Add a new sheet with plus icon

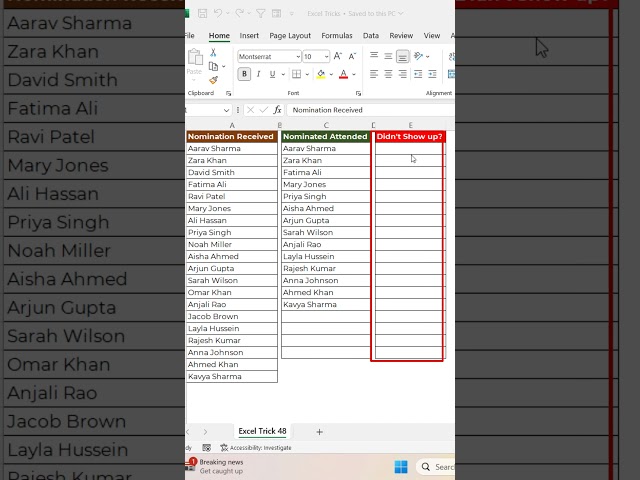pyautogui.click(x=320, y=432)
